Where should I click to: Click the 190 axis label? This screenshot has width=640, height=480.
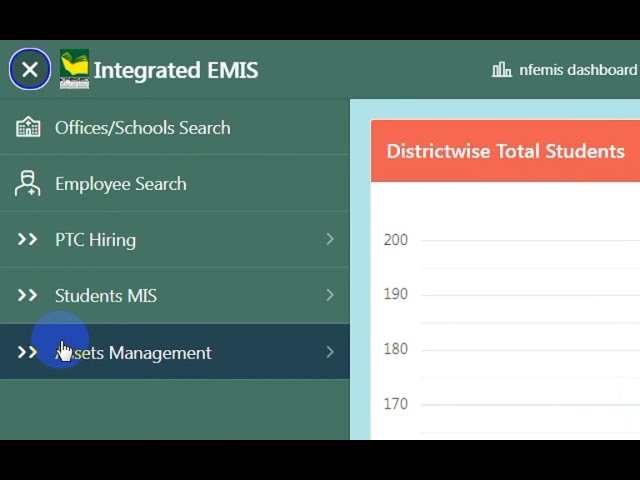coord(396,294)
